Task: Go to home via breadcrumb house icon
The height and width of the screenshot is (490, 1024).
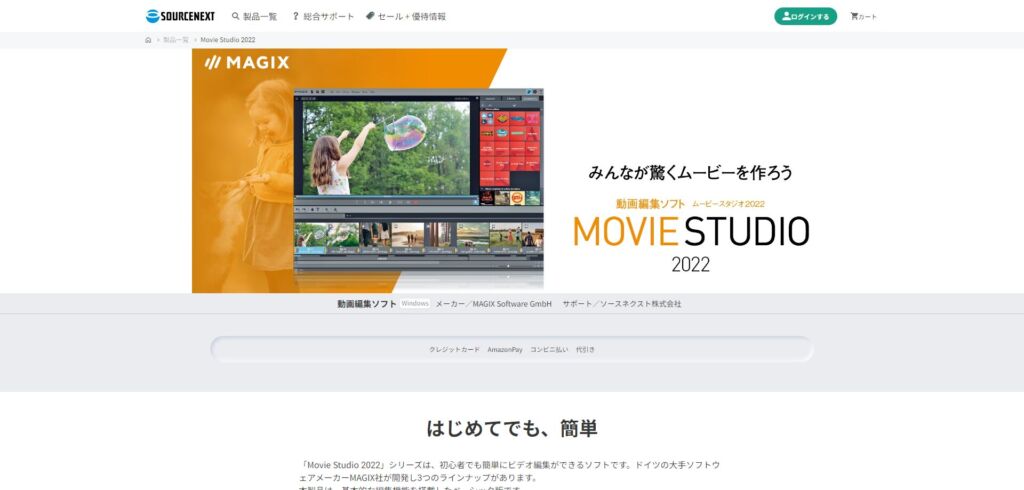Action: pos(148,40)
